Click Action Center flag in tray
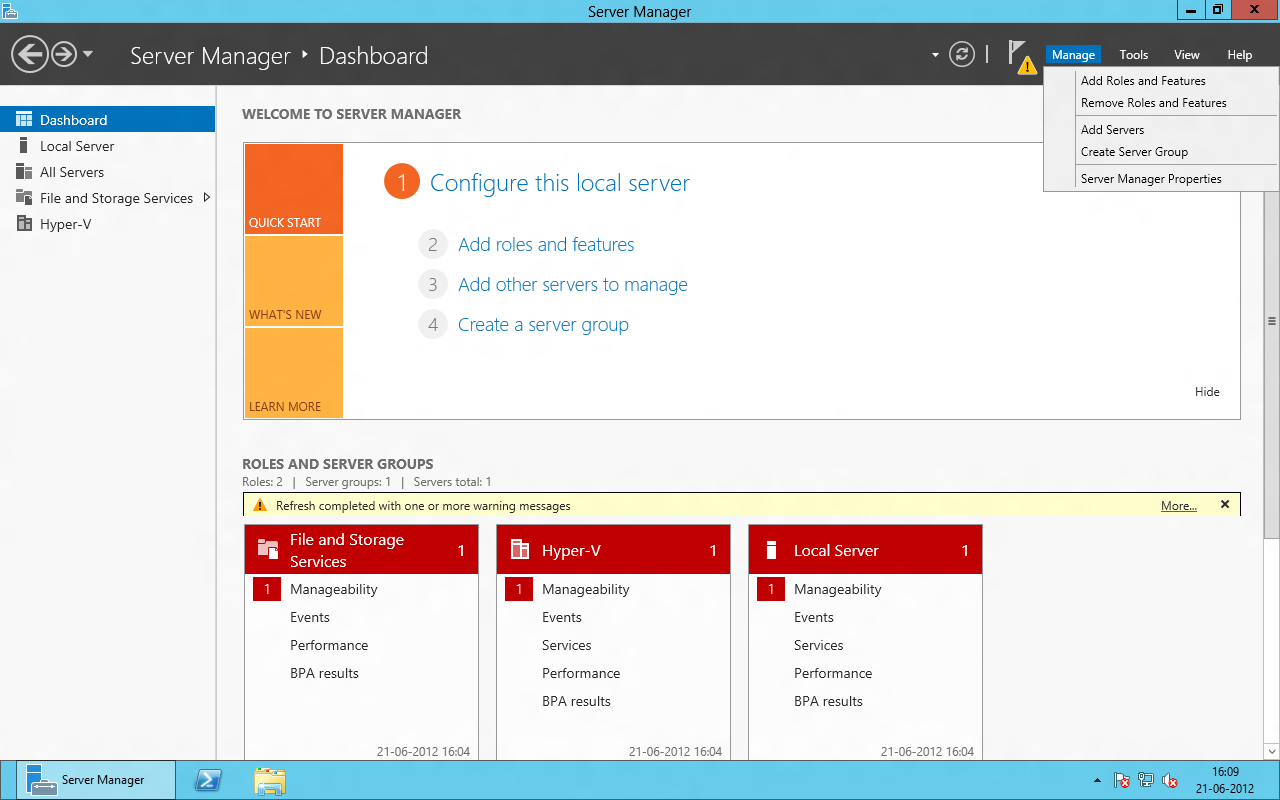Image resolution: width=1280 pixels, height=800 pixels. [x=1122, y=781]
